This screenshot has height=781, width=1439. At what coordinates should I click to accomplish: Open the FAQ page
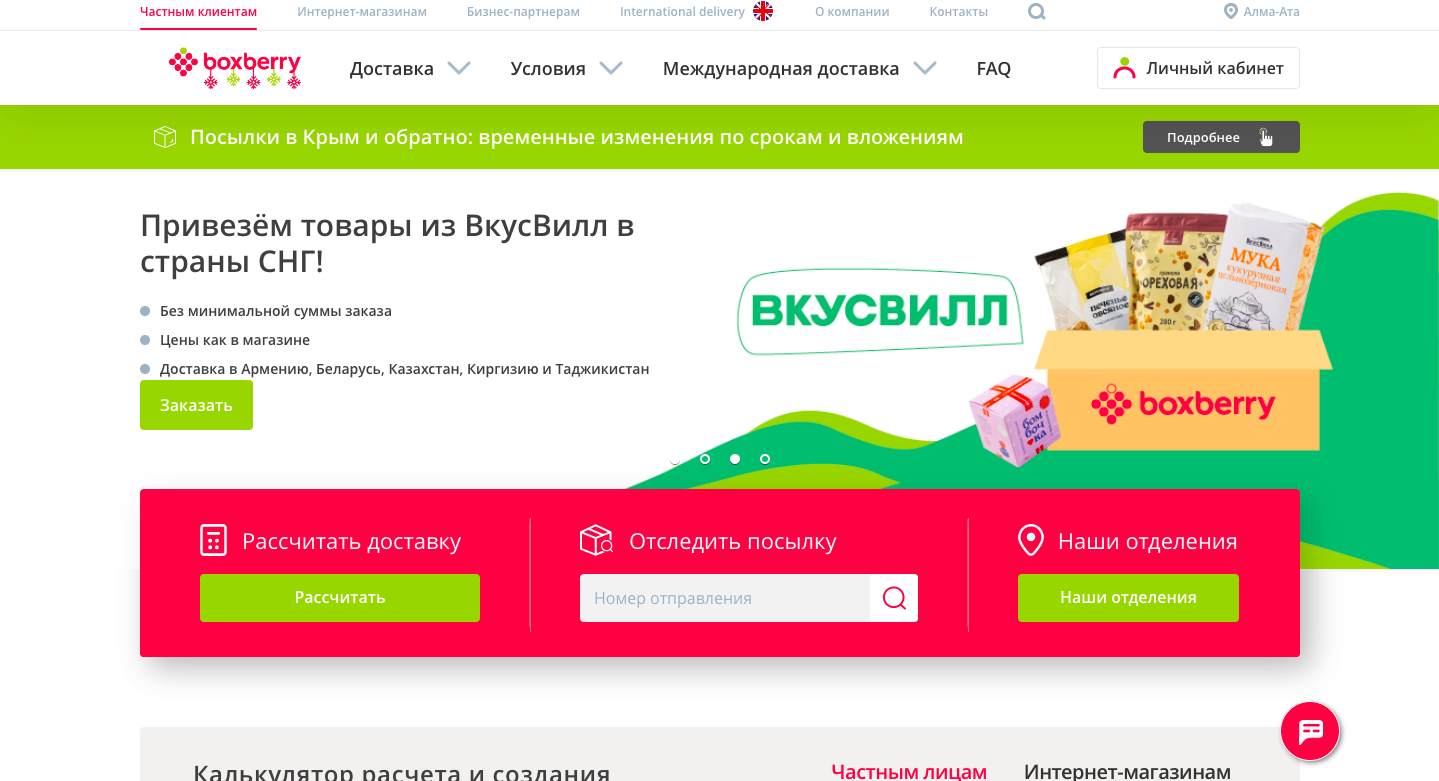click(994, 69)
